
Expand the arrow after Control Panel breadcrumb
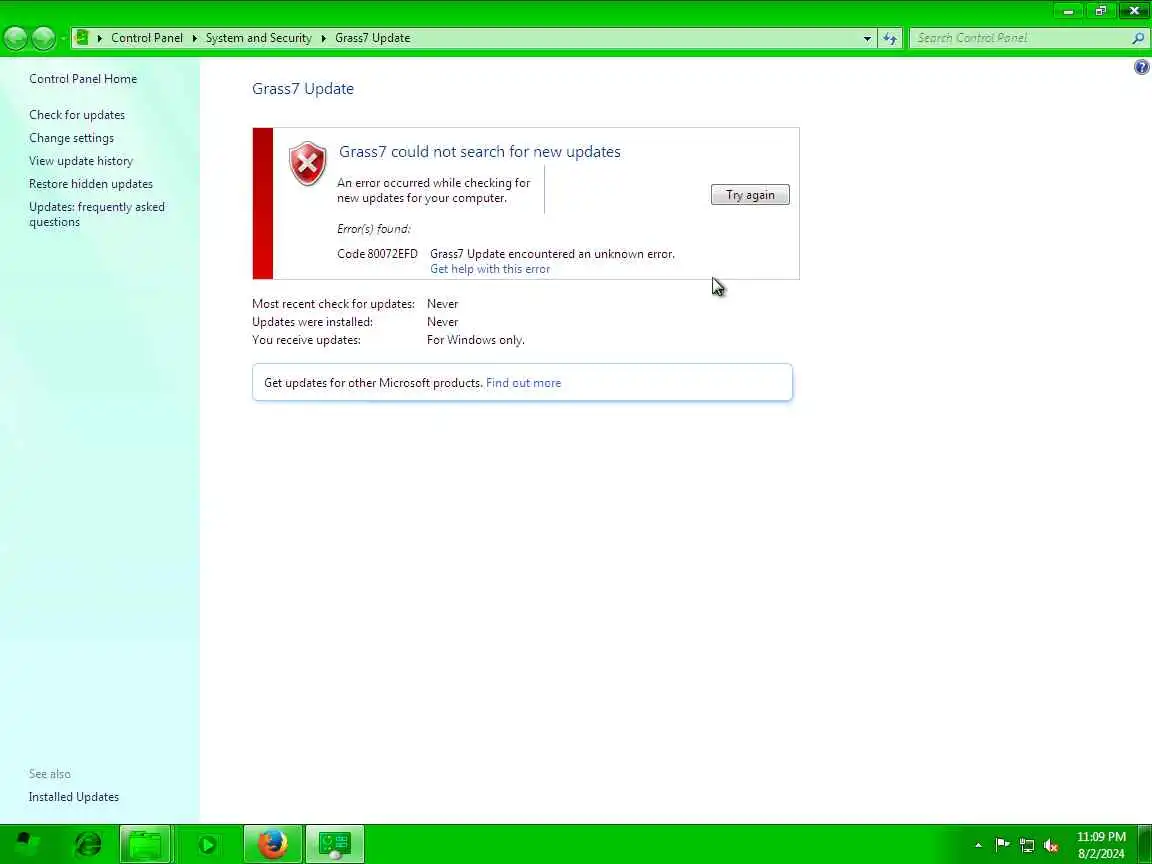coord(195,38)
